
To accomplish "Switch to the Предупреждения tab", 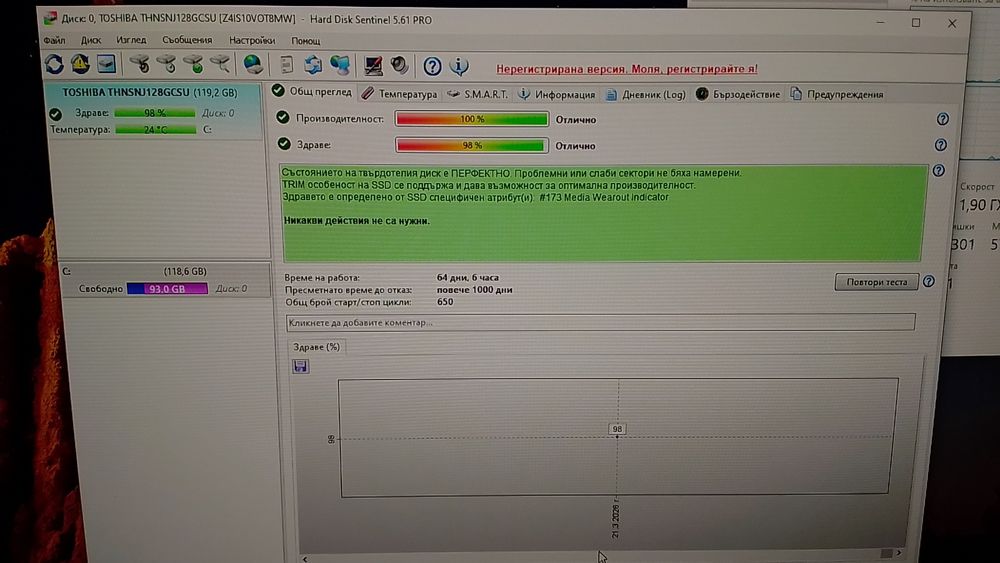I will tap(837, 94).
